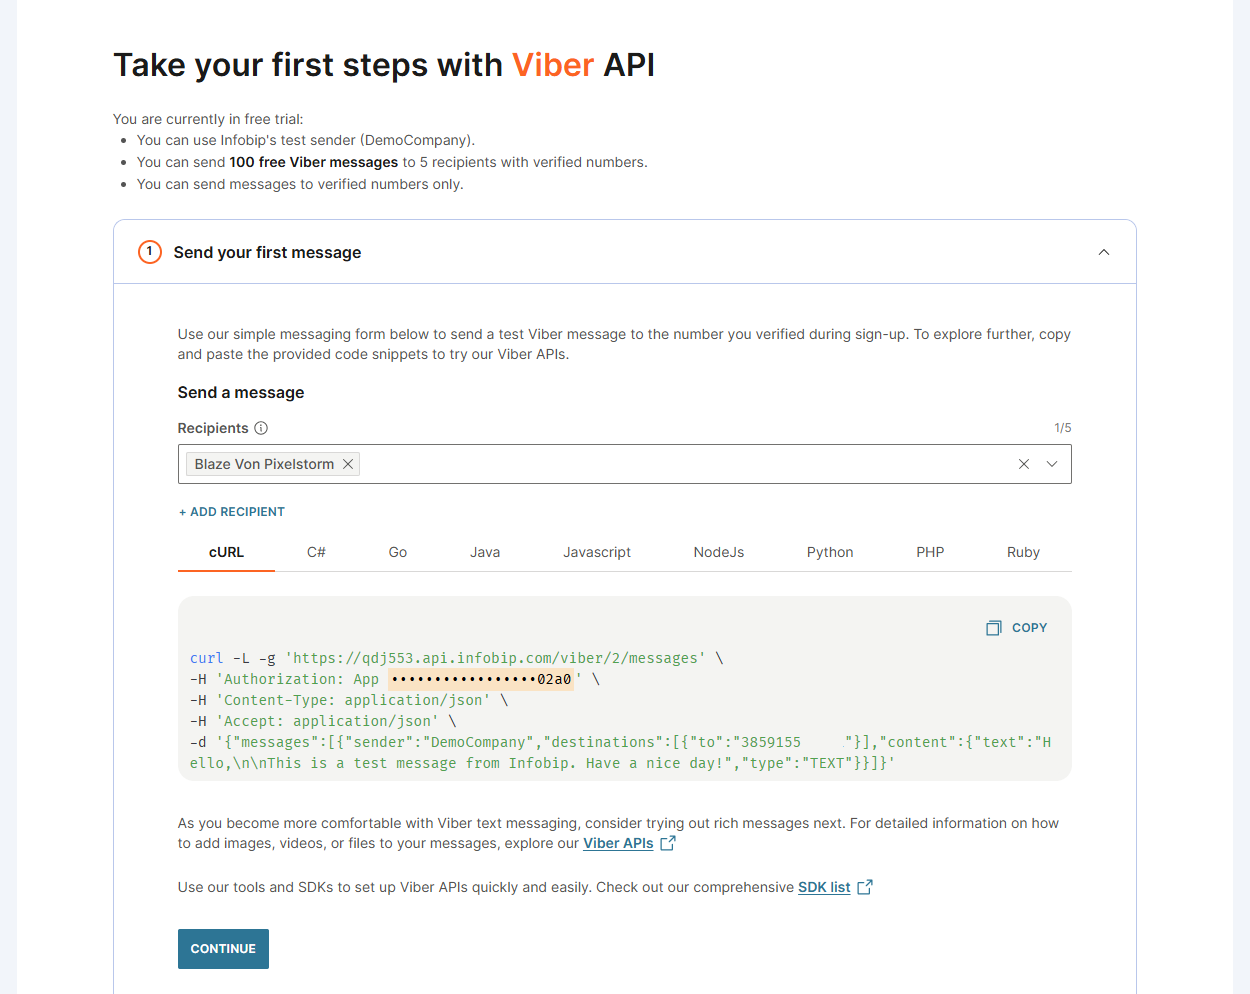Screen dimensions: 1250x994
Task: Click the CONTINUE button
Action: pyautogui.click(x=223, y=949)
